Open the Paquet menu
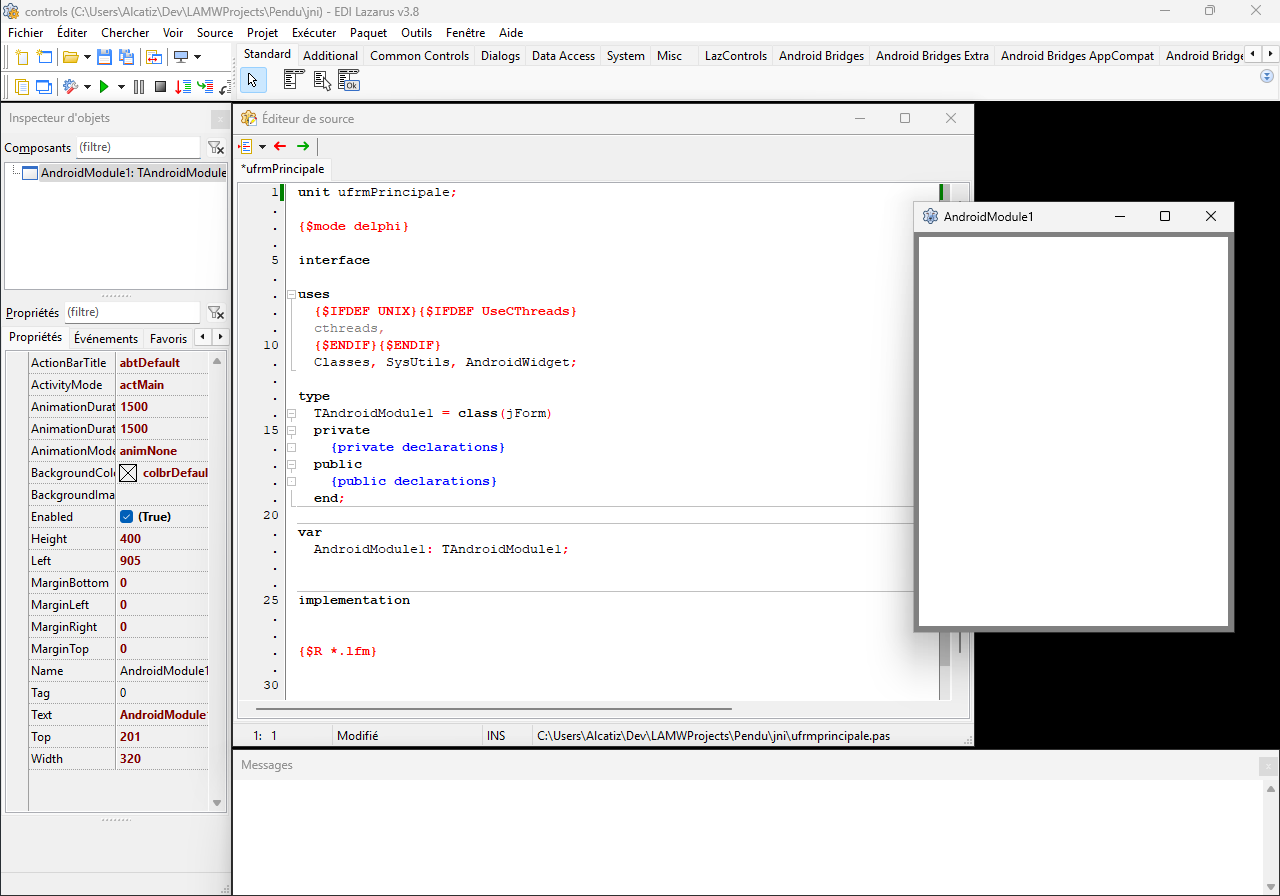 coord(368,32)
